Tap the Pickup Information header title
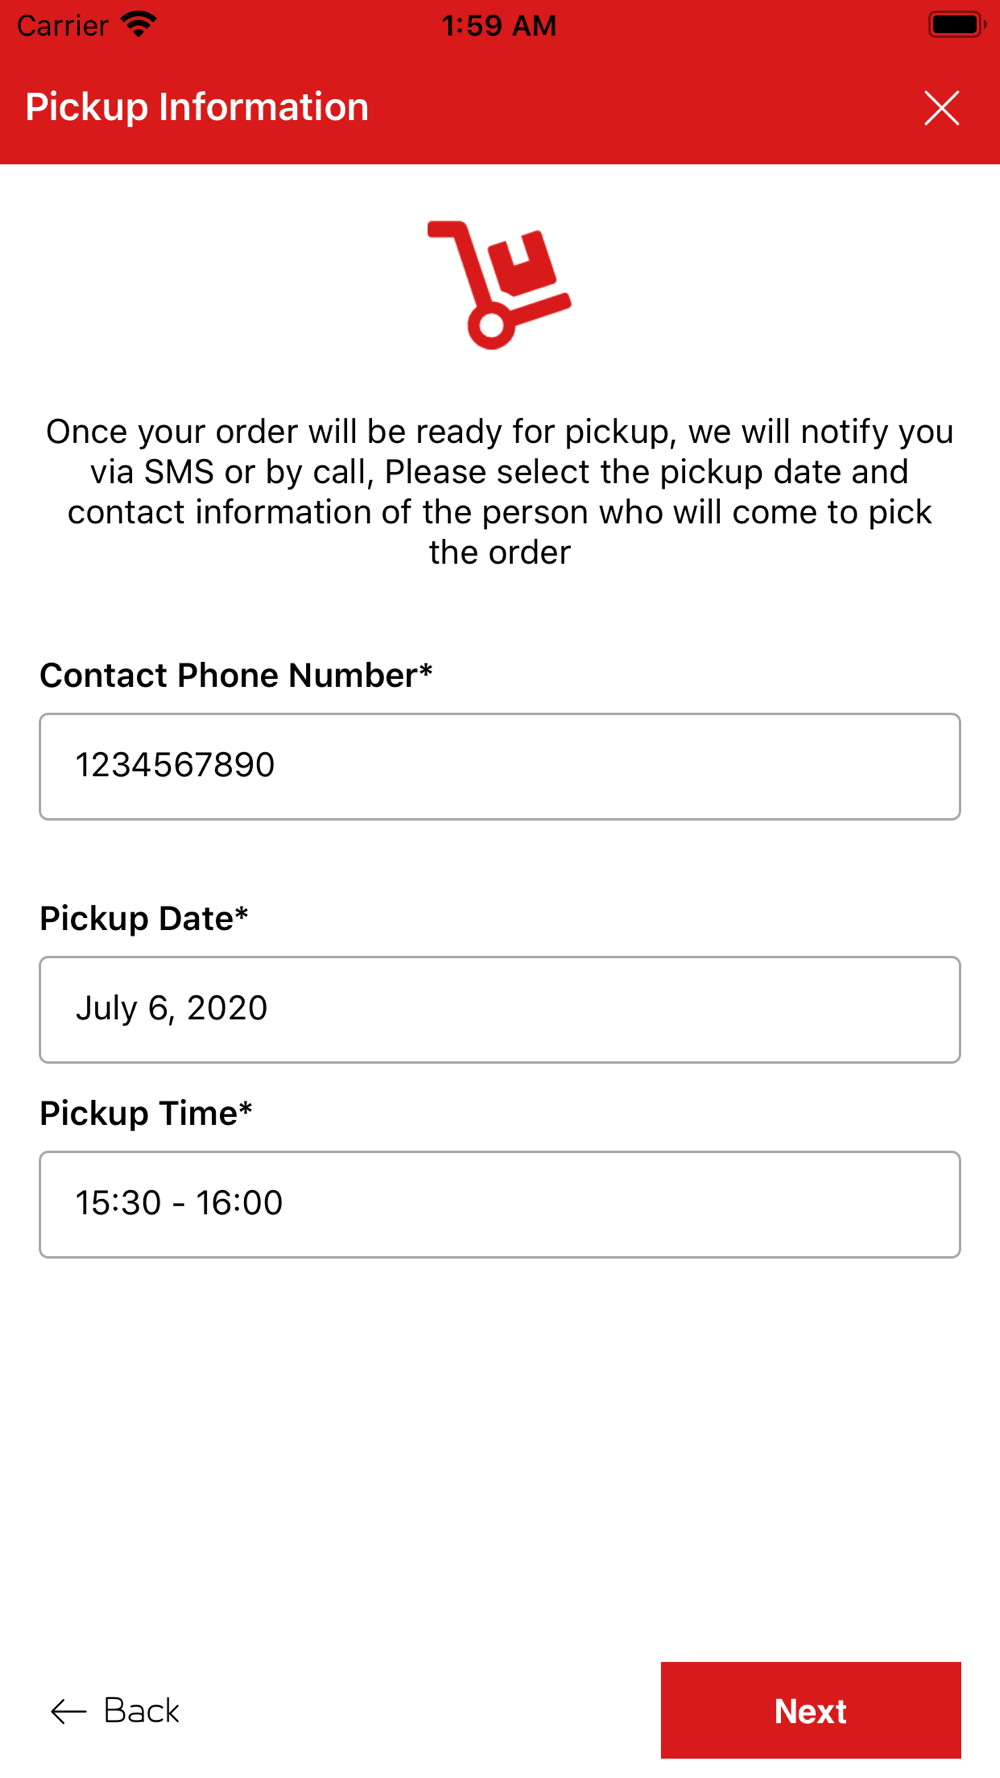The width and height of the screenshot is (1000, 1778). click(x=197, y=107)
